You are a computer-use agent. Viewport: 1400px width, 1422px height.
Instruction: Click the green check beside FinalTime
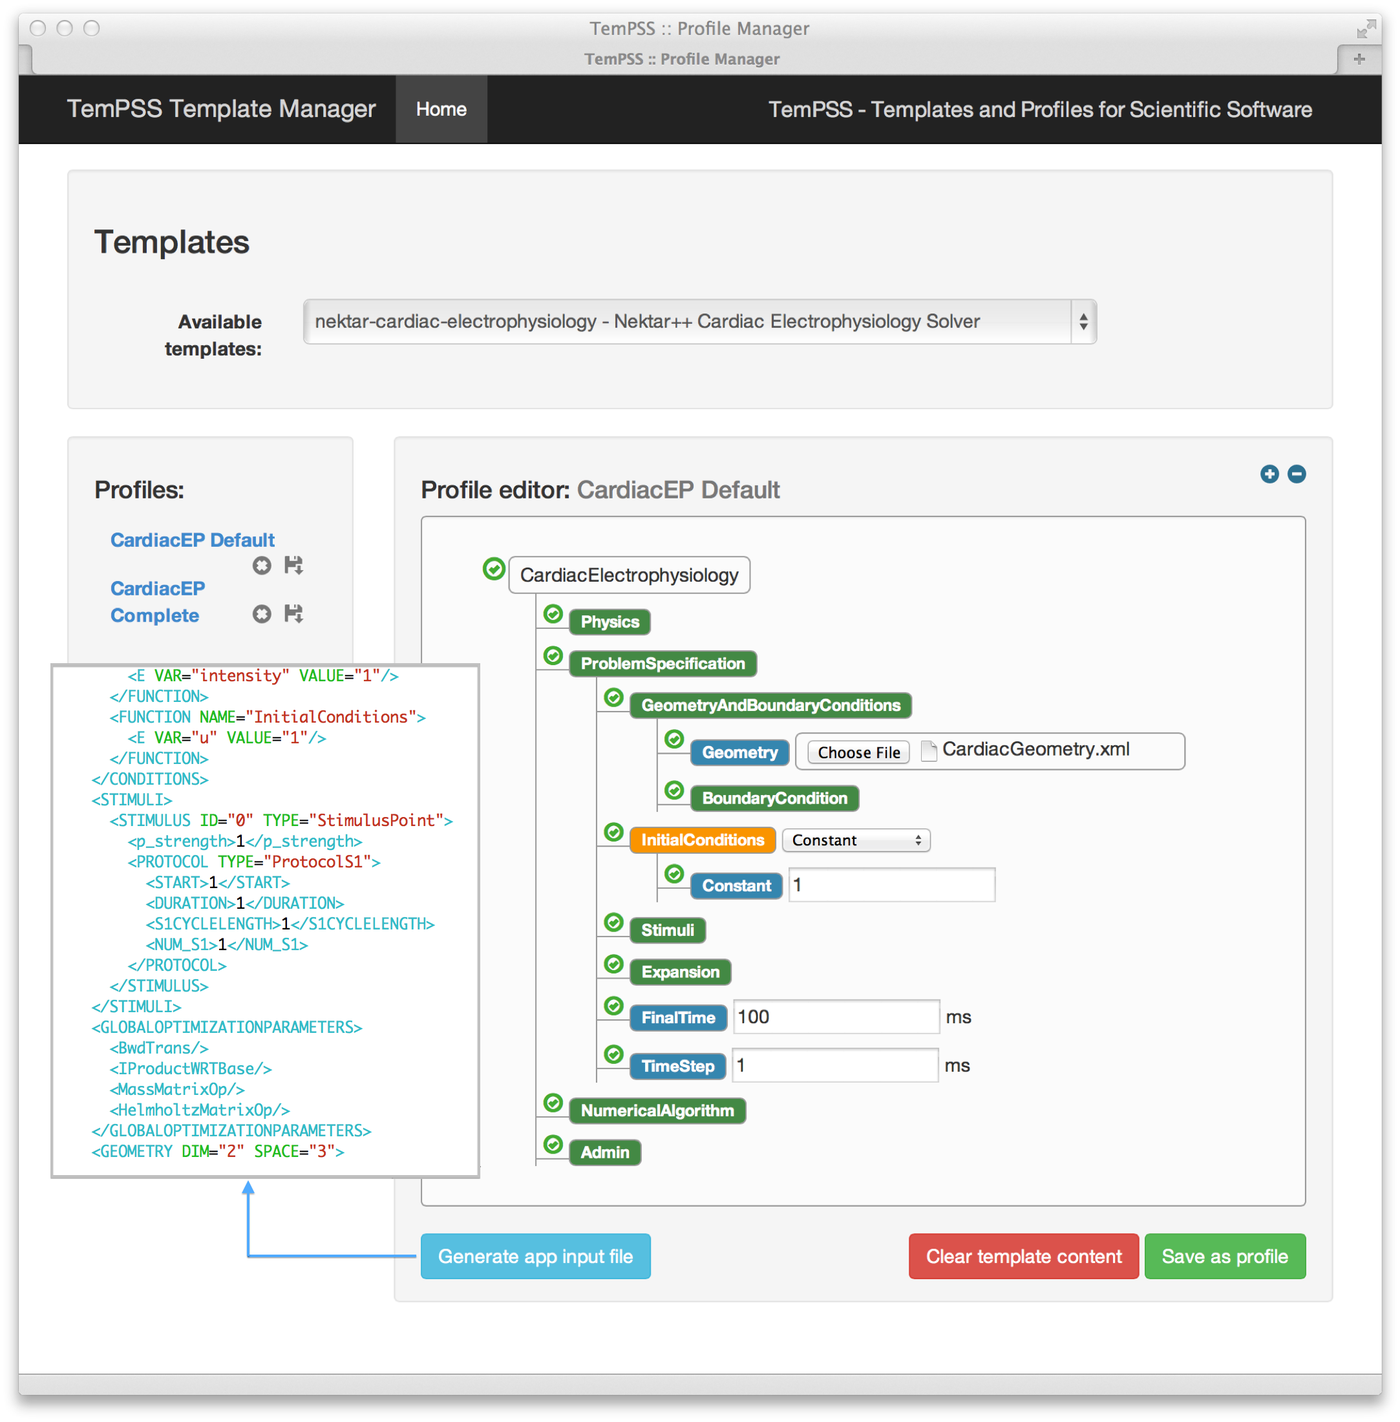pos(614,1006)
